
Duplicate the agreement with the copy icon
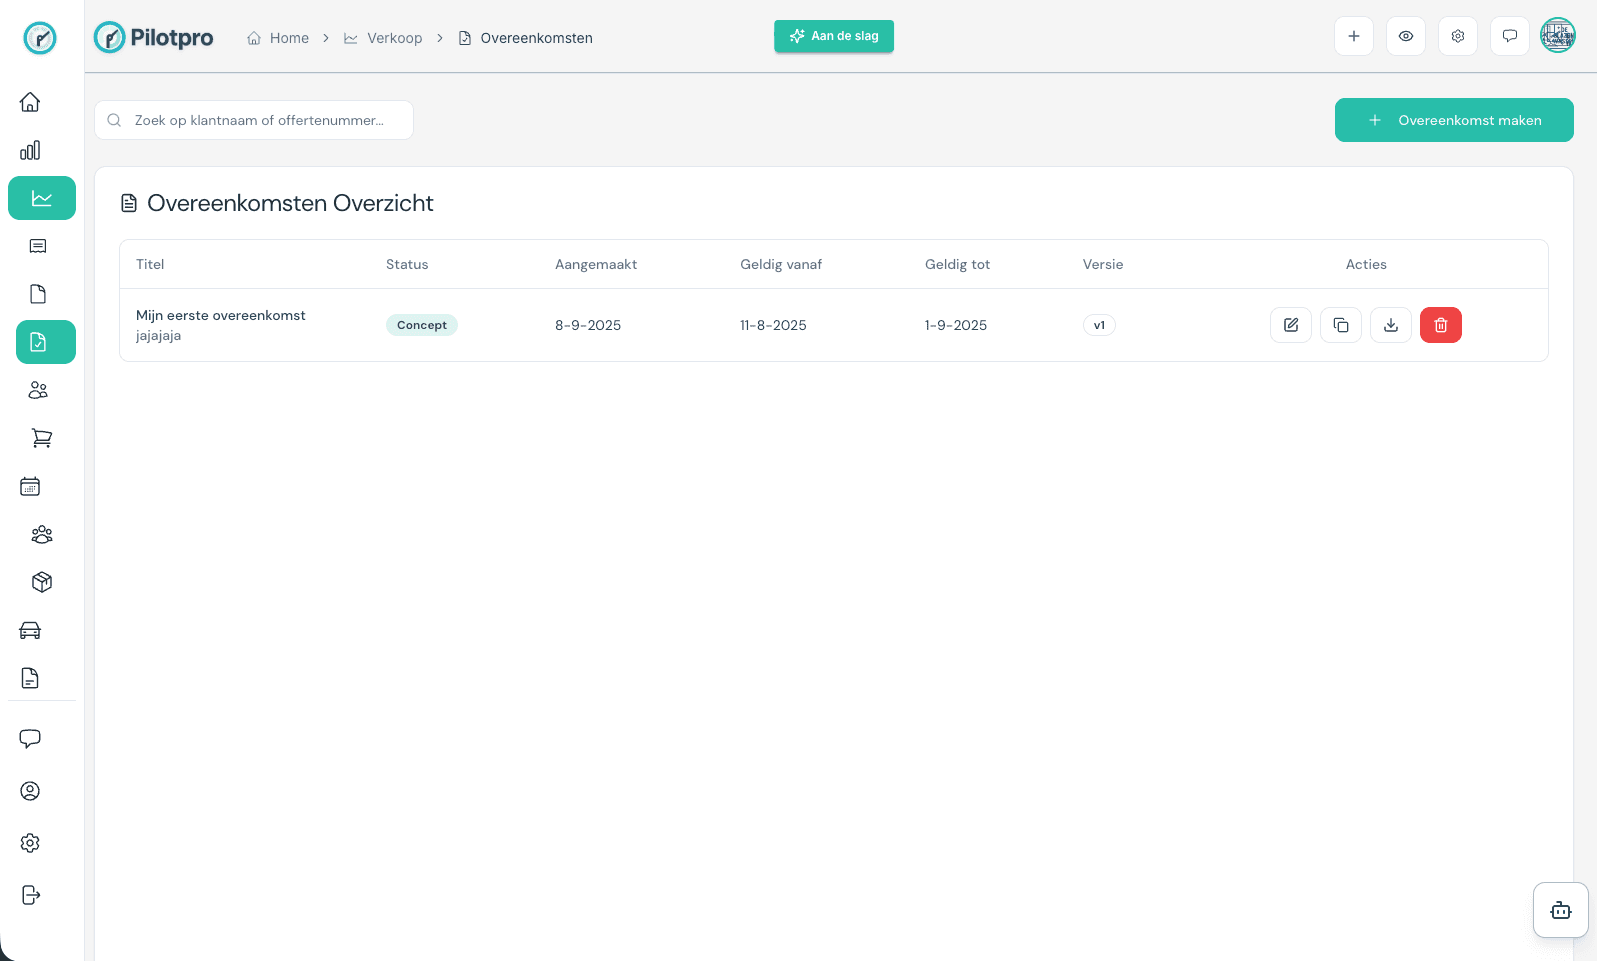point(1340,325)
